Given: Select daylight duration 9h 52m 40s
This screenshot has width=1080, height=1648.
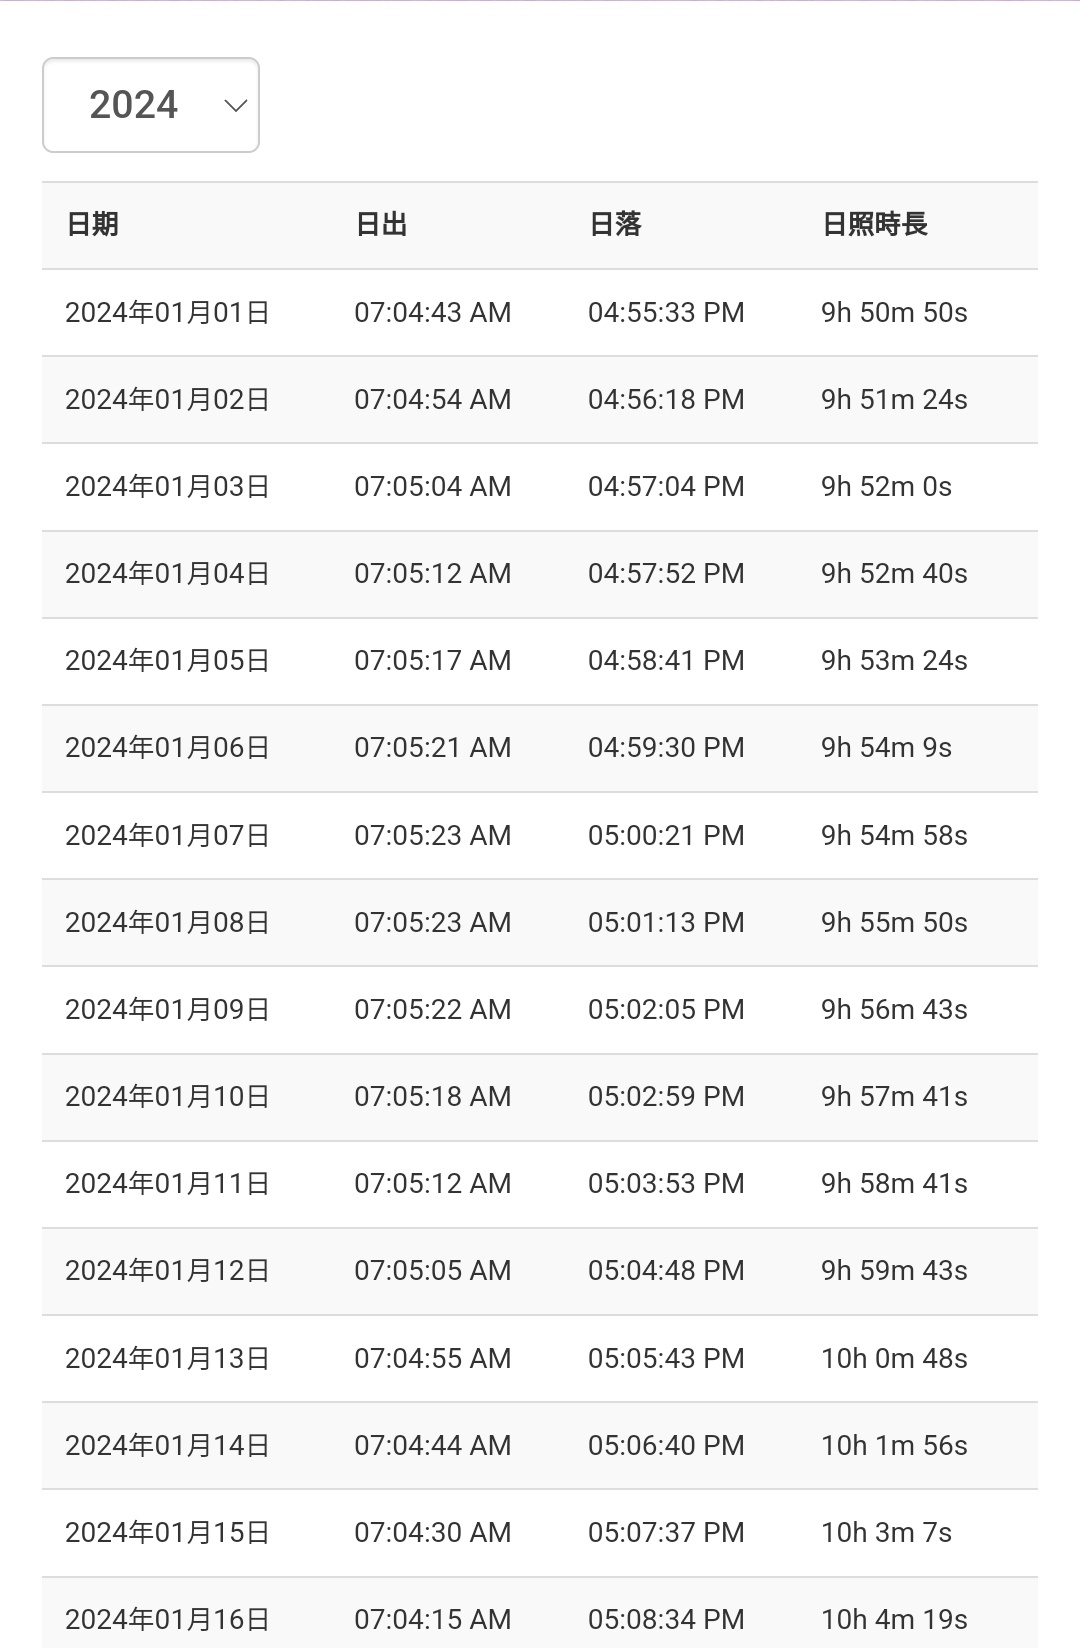Looking at the screenshot, I should (894, 574).
